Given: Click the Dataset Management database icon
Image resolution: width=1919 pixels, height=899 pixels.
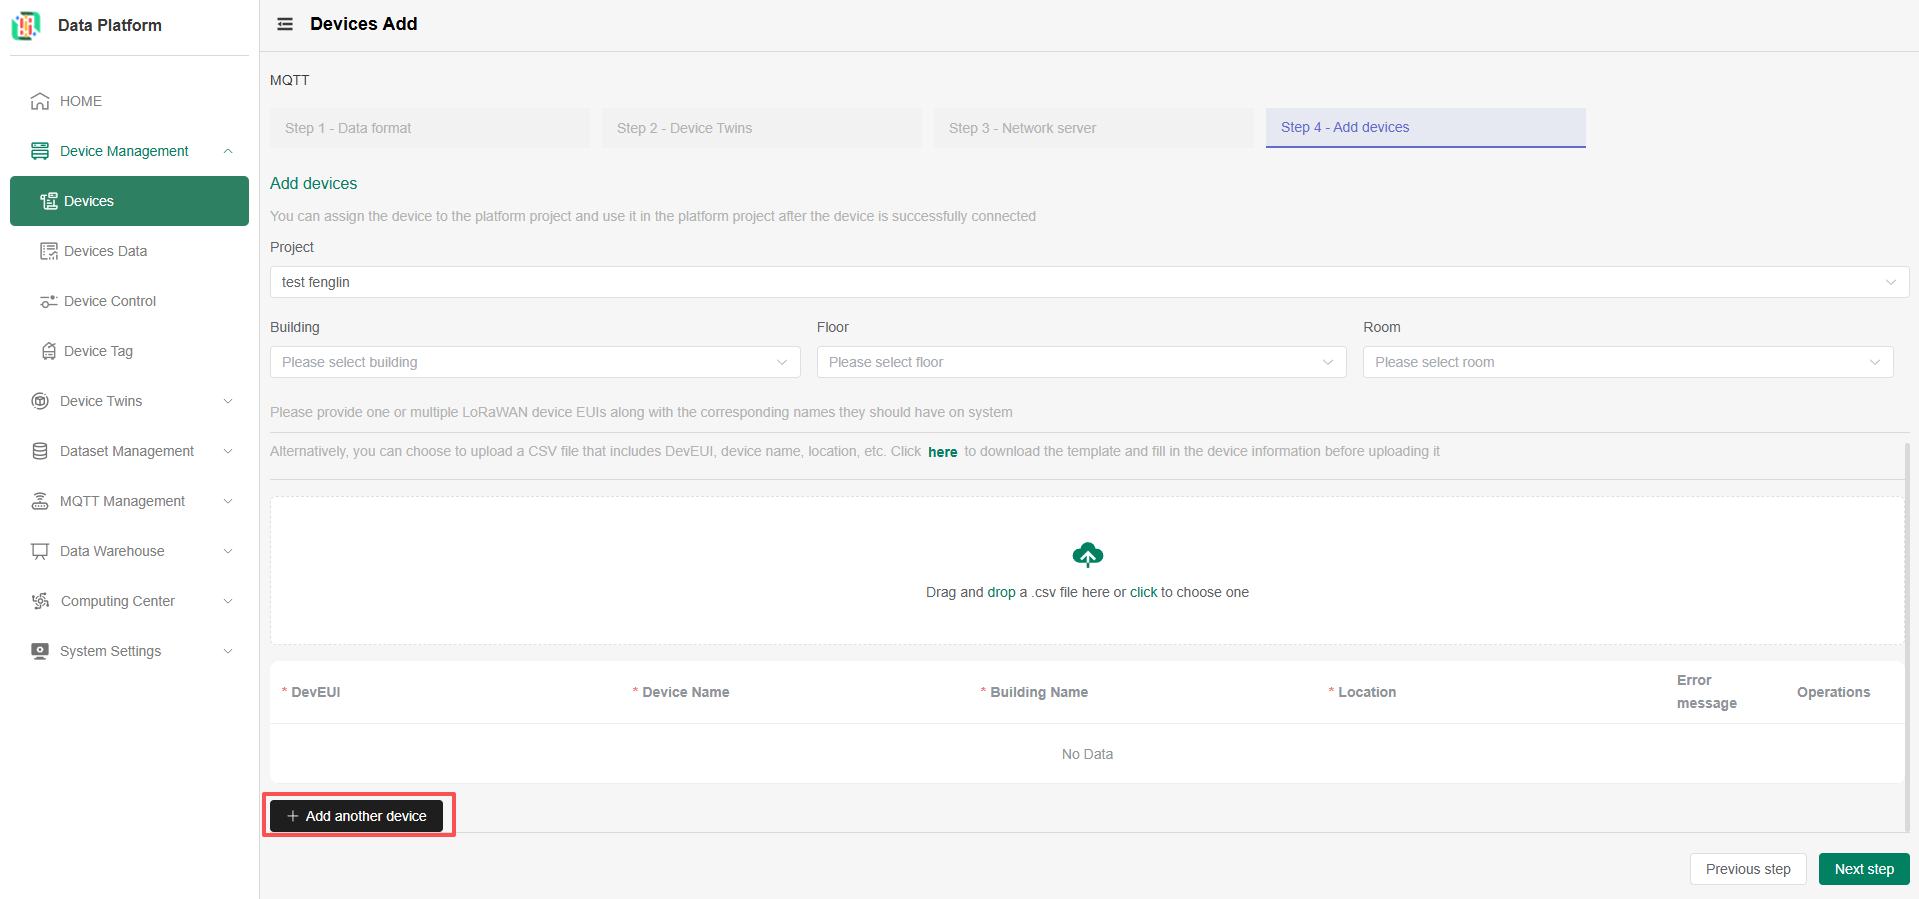Looking at the screenshot, I should [x=40, y=451].
